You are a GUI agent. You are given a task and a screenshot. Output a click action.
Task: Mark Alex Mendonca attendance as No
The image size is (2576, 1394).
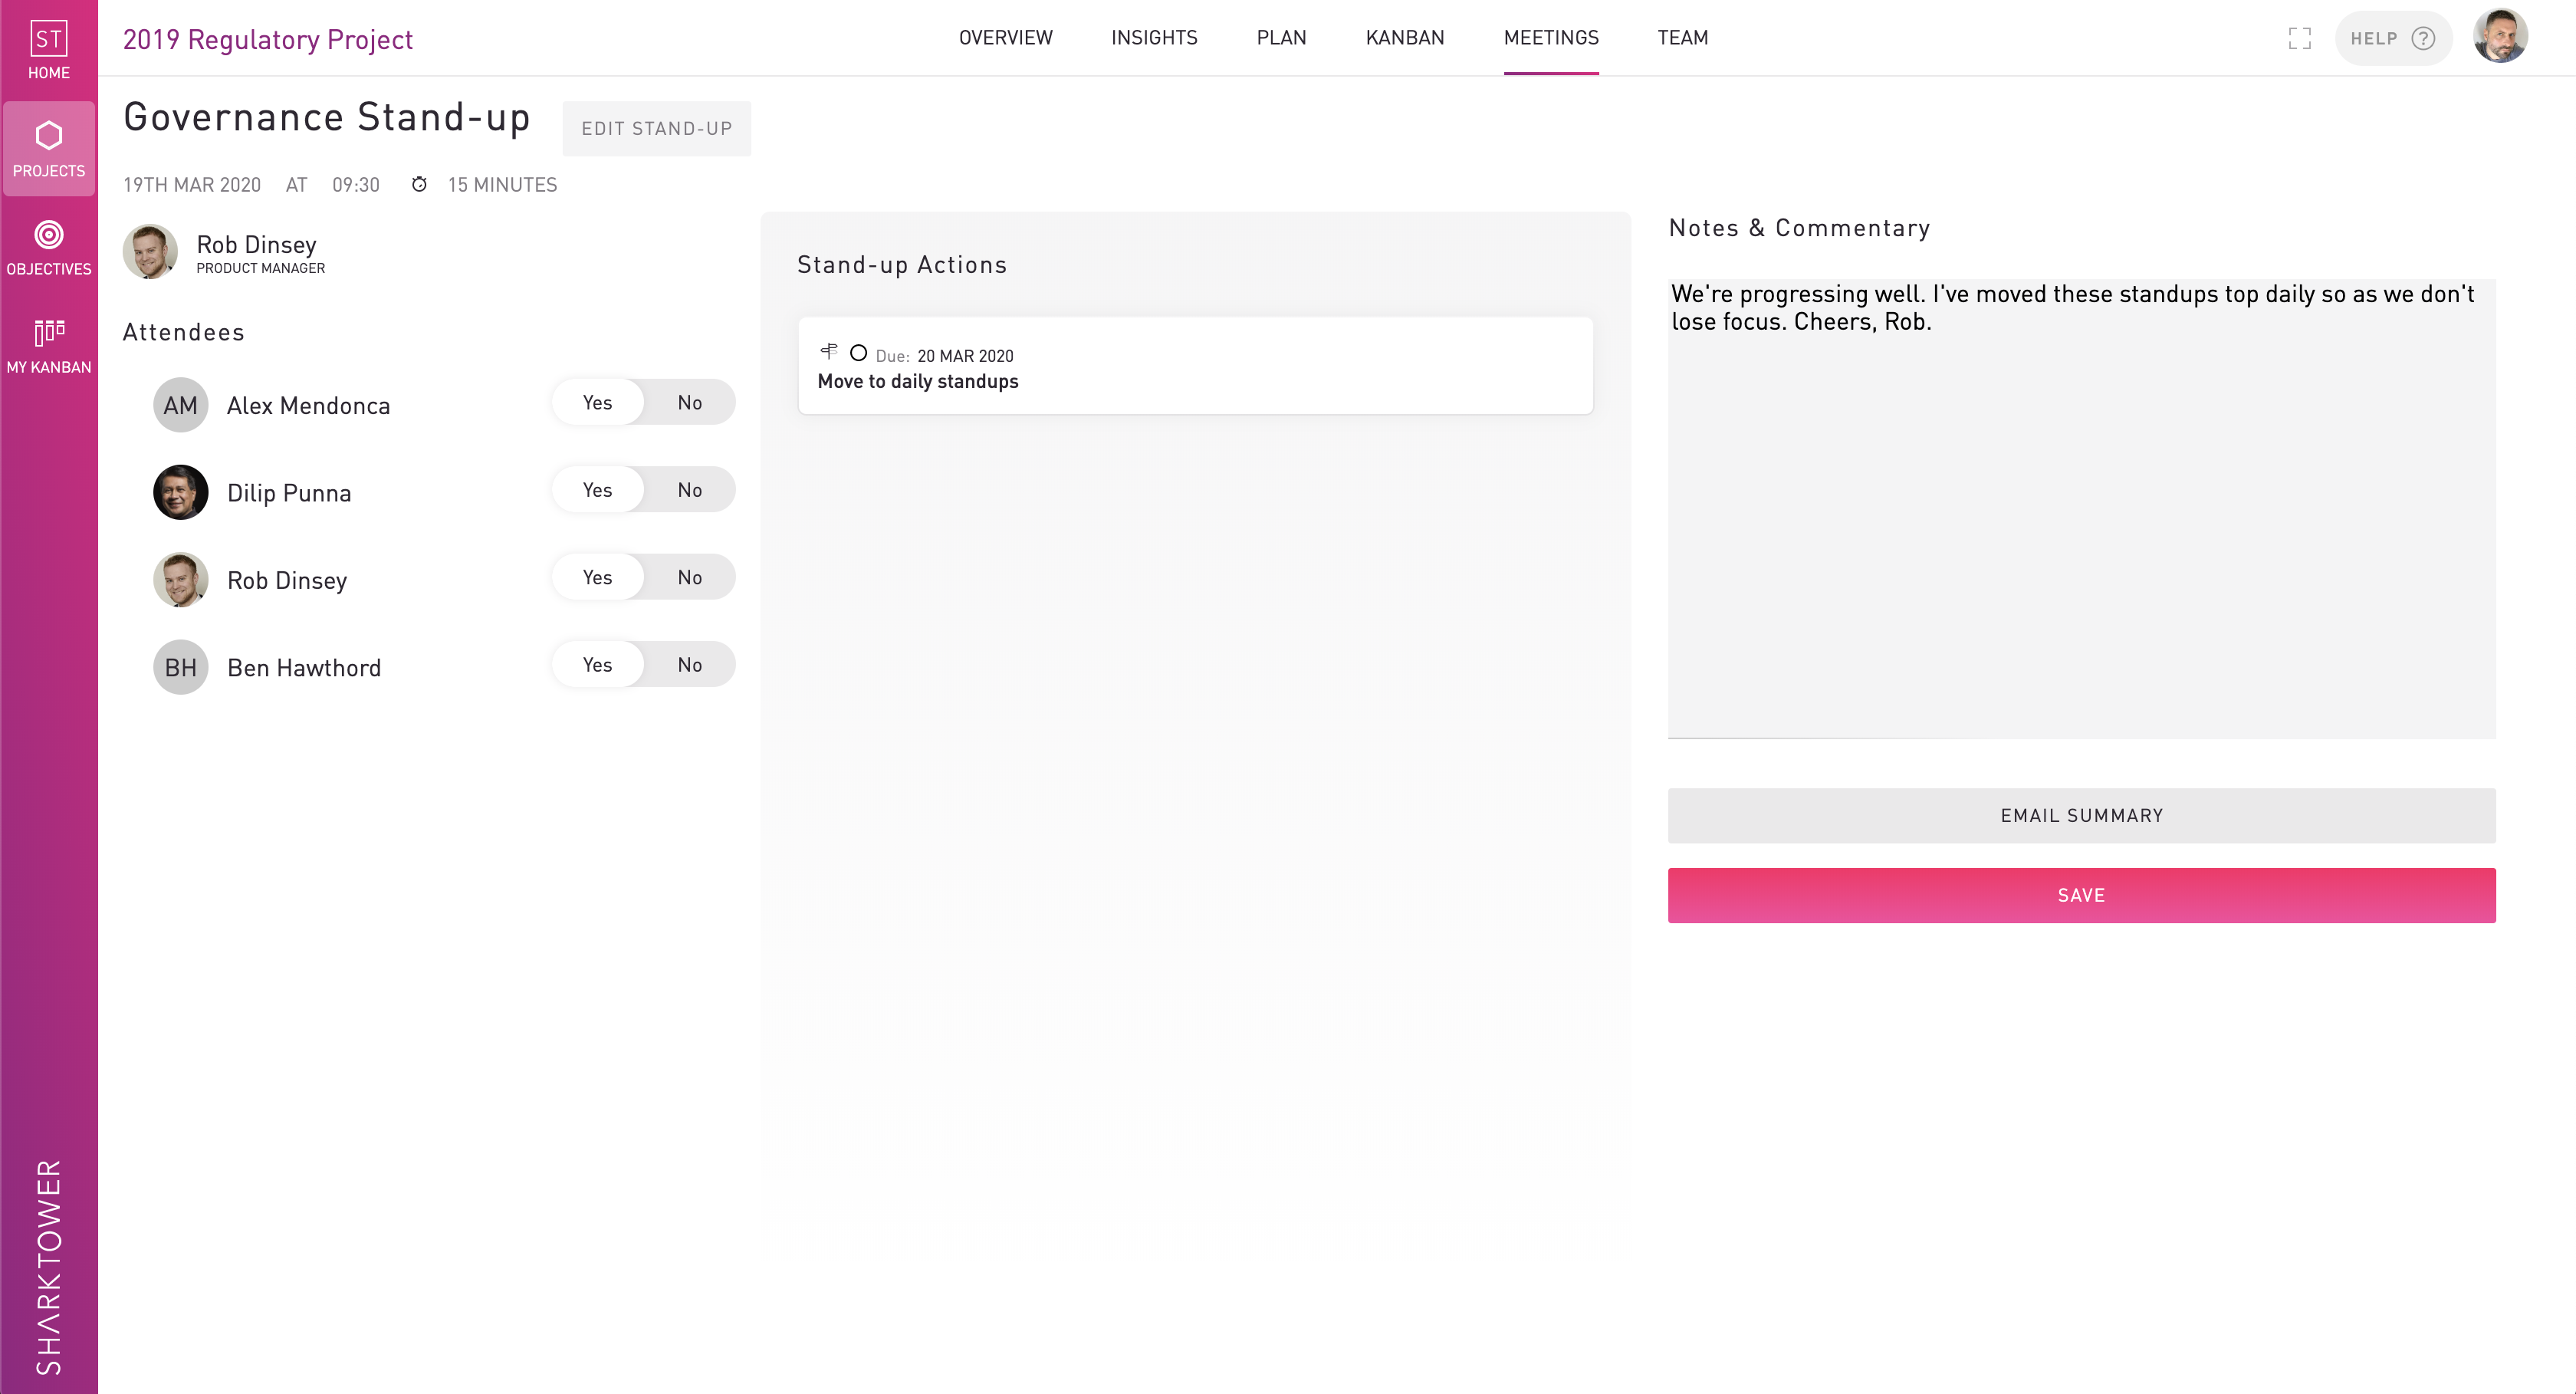coord(689,402)
